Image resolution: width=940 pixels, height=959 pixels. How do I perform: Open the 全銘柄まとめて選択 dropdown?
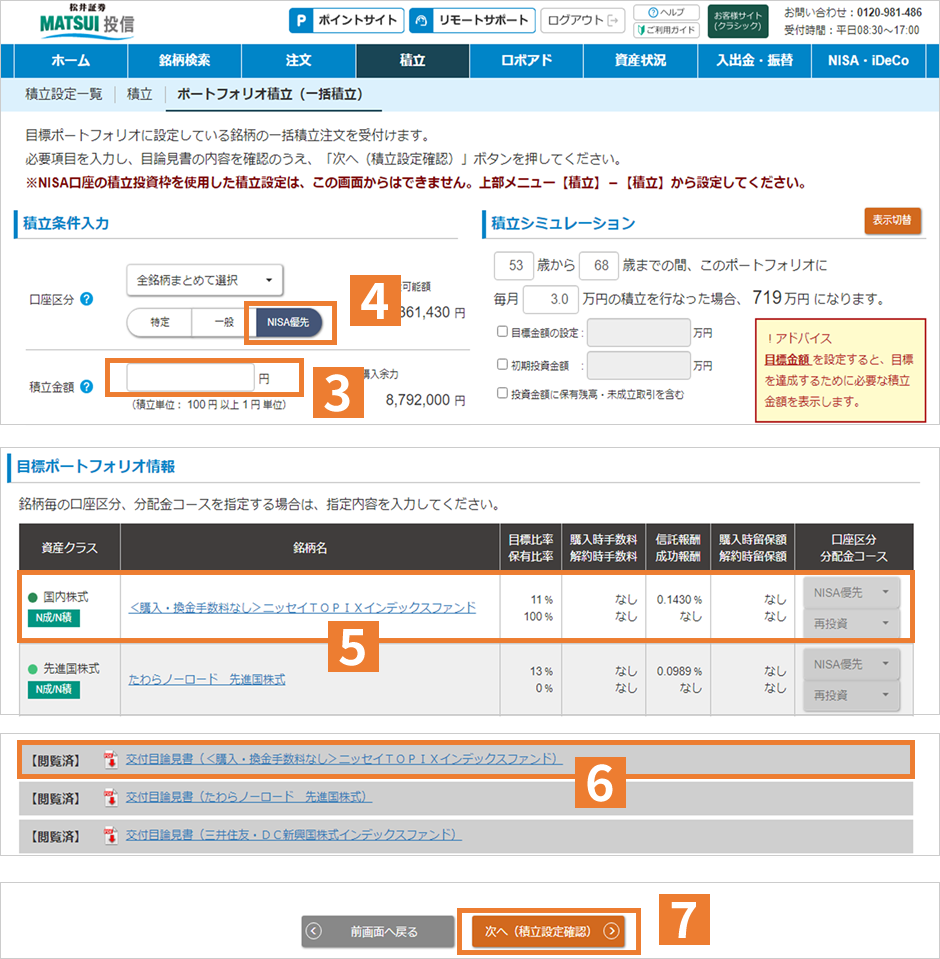[x=204, y=280]
